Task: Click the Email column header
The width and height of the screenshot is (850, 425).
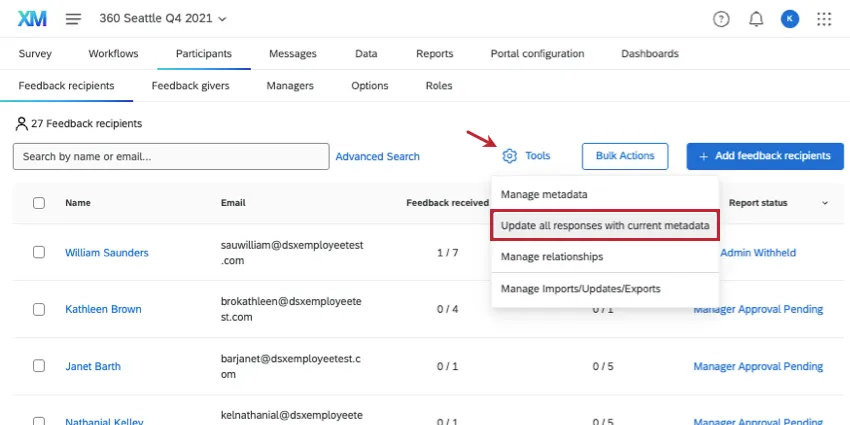Action: click(233, 203)
